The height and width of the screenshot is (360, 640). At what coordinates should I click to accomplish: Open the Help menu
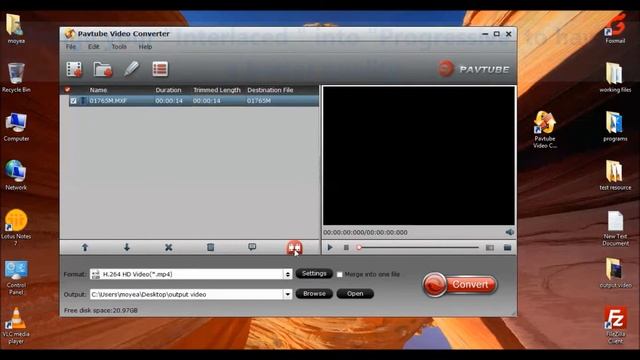145,47
